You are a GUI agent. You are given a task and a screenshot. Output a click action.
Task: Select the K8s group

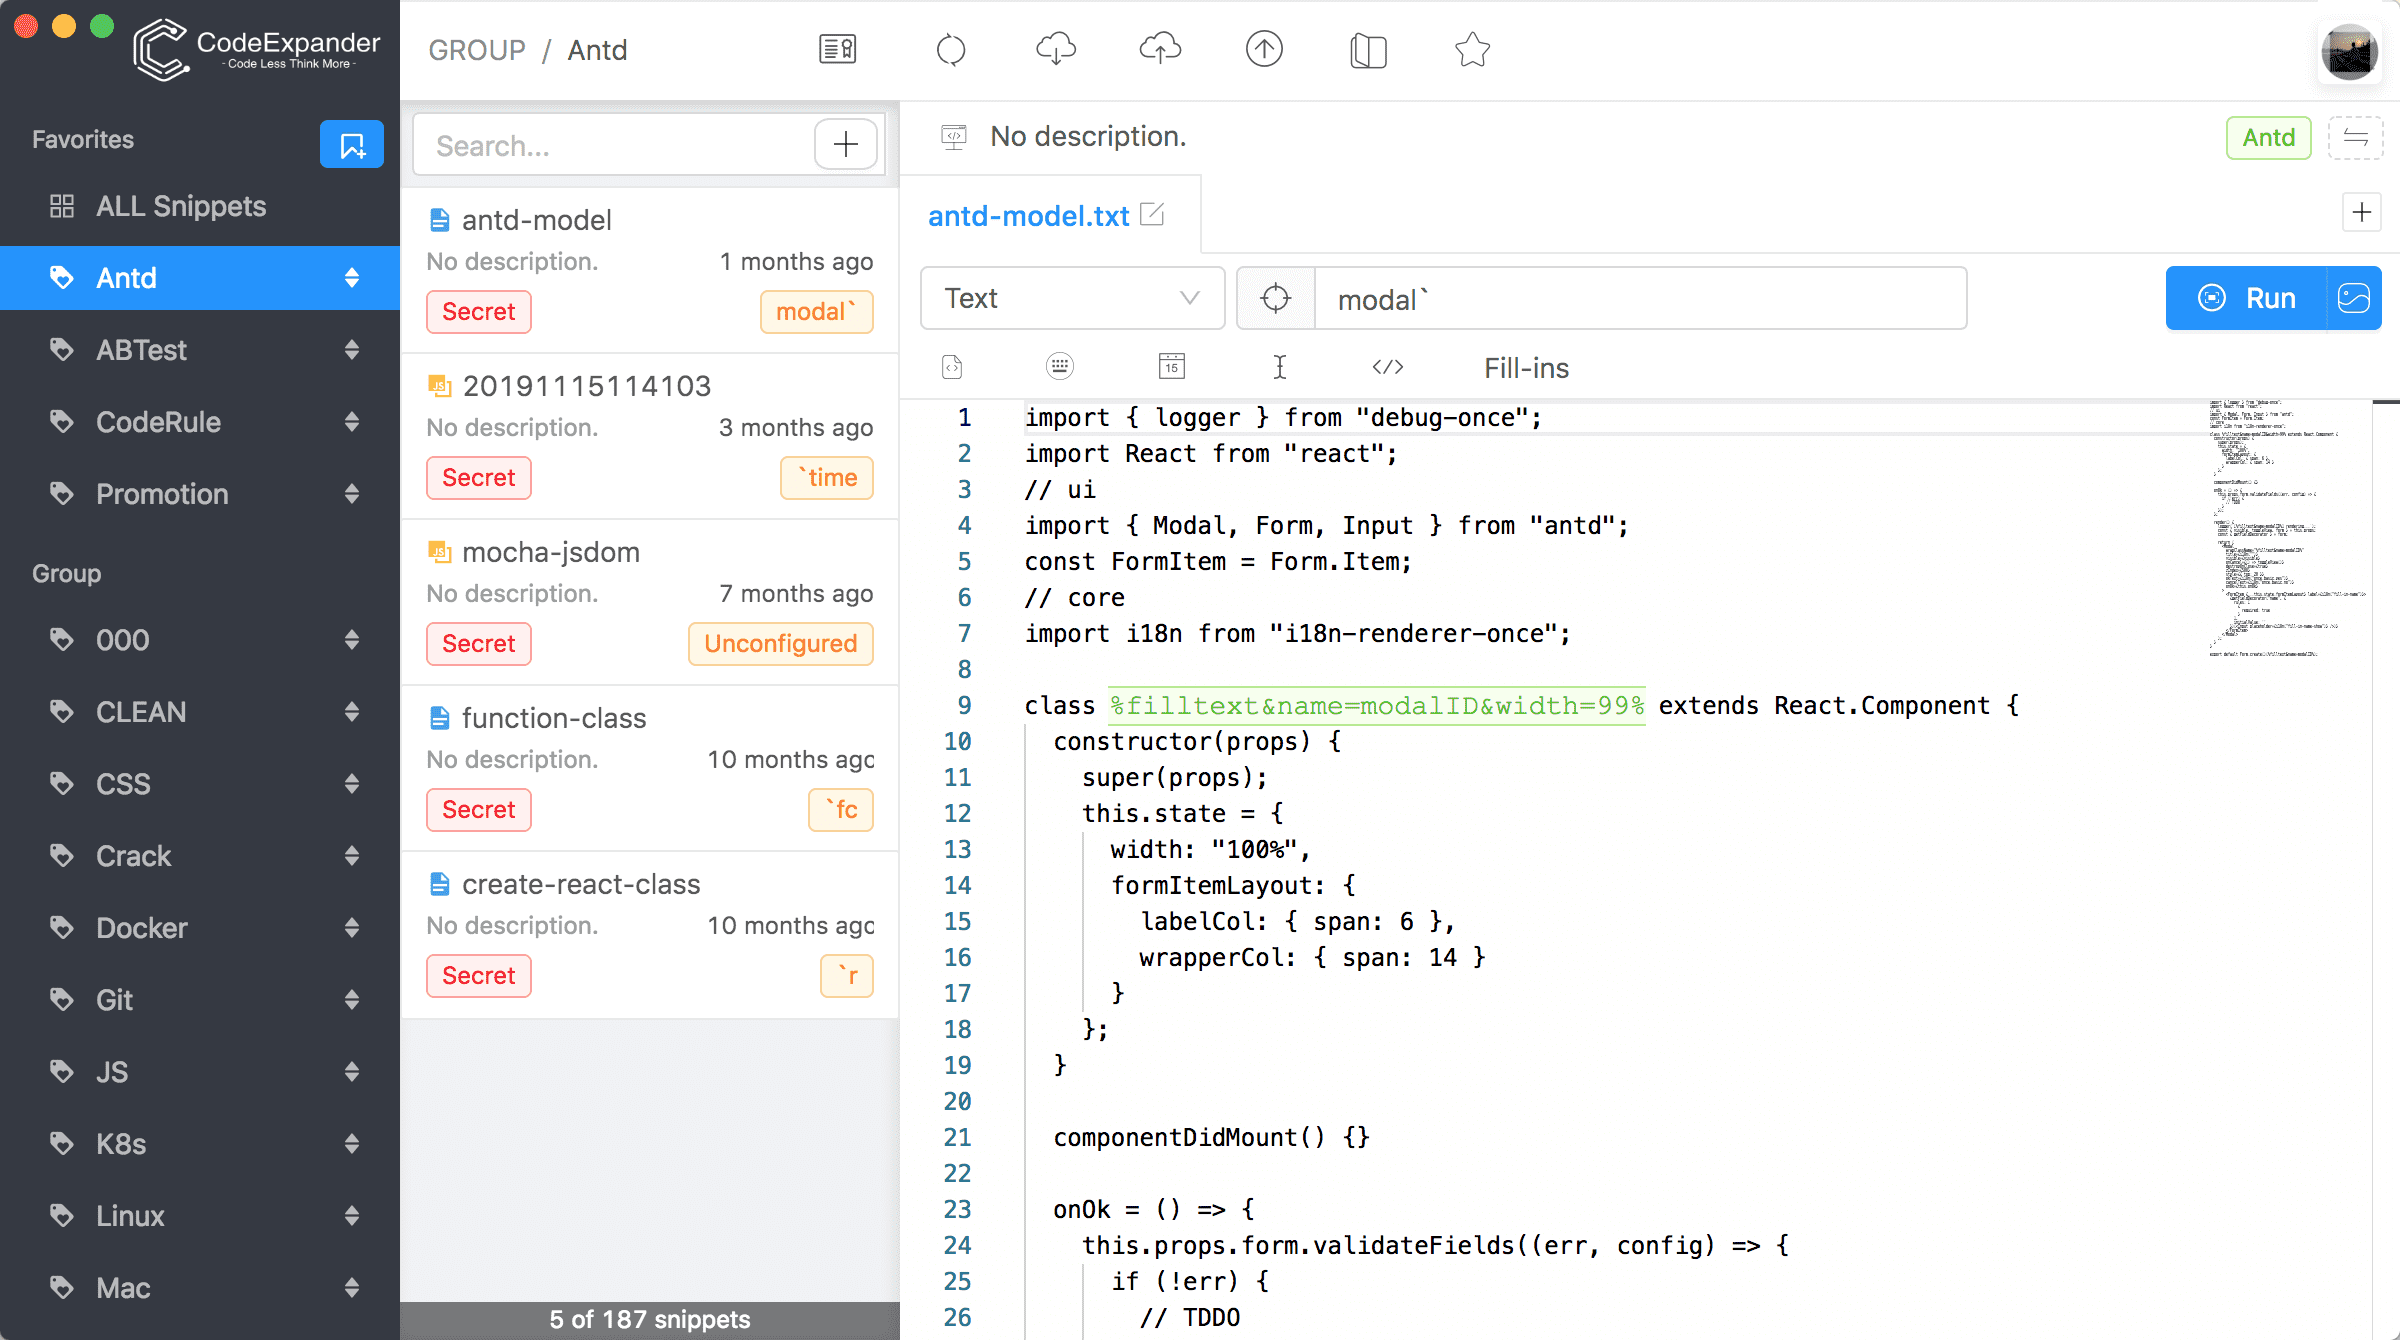point(200,1144)
